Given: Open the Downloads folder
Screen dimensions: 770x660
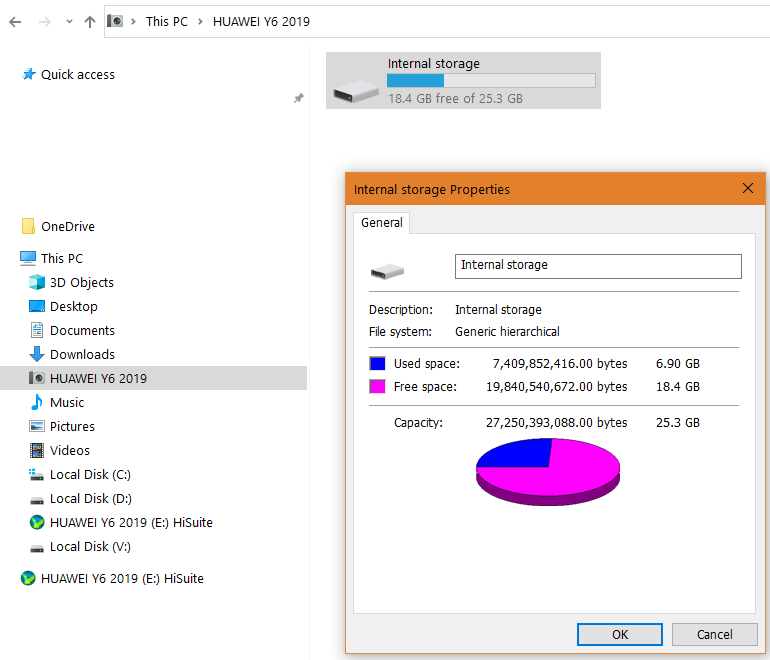Looking at the screenshot, I should (x=82, y=355).
